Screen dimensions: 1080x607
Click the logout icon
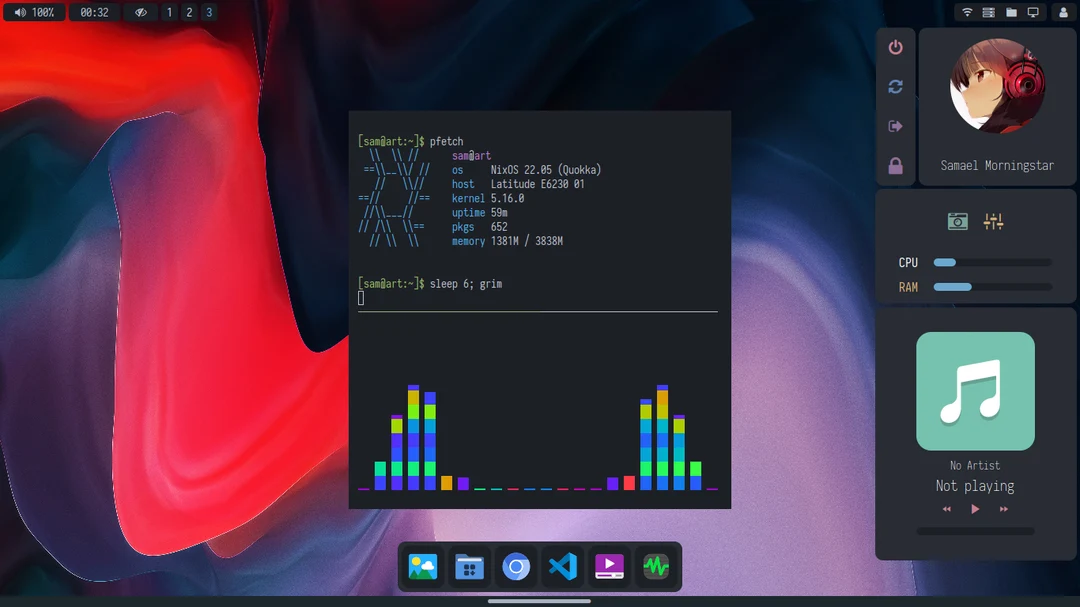[x=895, y=126]
